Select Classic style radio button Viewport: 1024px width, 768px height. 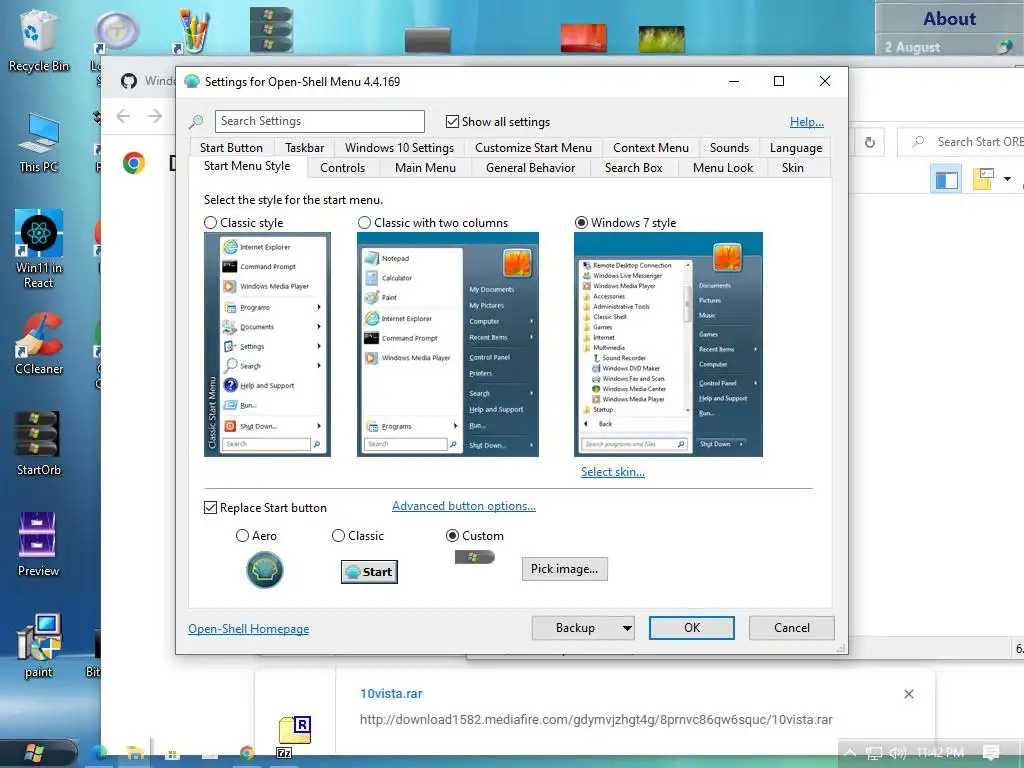pyautogui.click(x=210, y=223)
